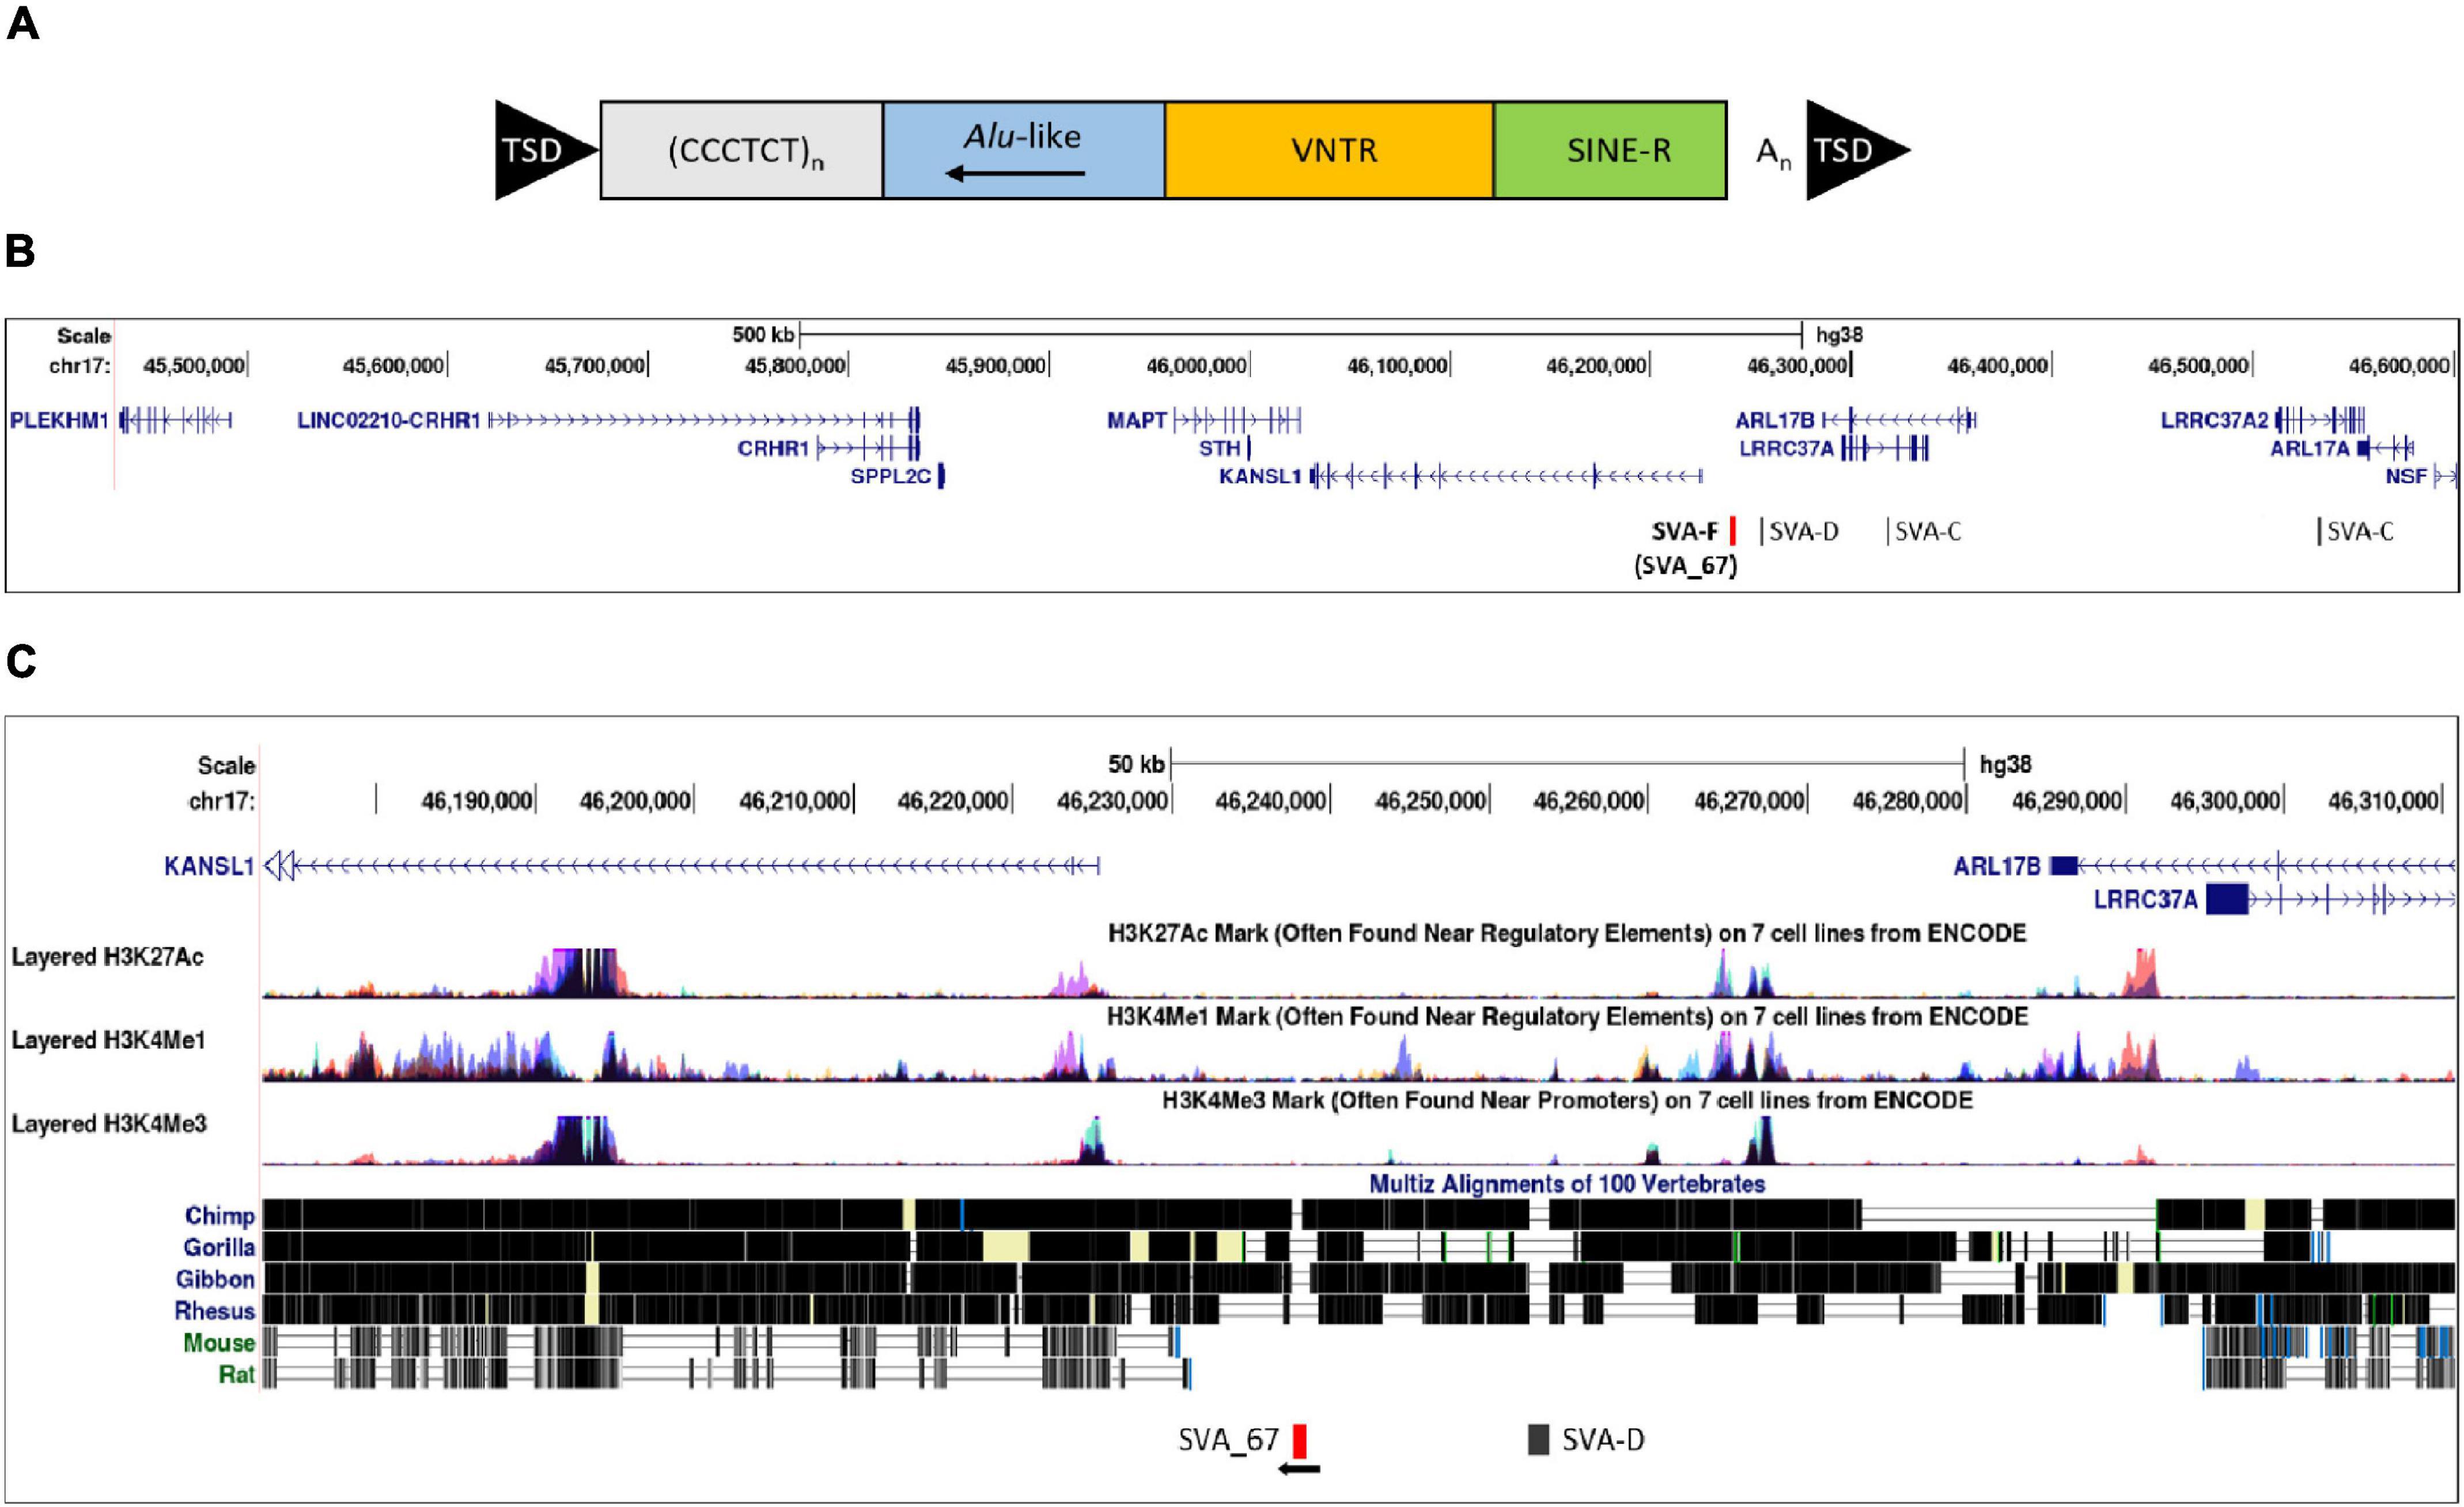This screenshot has width=2464, height=1507.
Task: Select the MAPT gene label
Action: (x=1137, y=420)
